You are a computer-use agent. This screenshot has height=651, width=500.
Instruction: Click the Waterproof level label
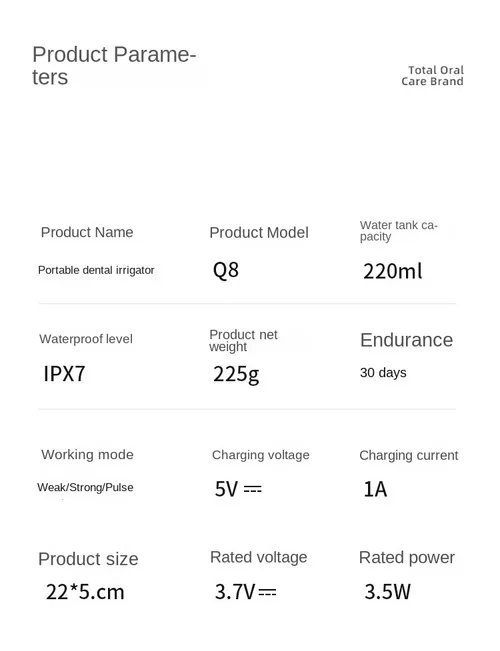click(86, 339)
